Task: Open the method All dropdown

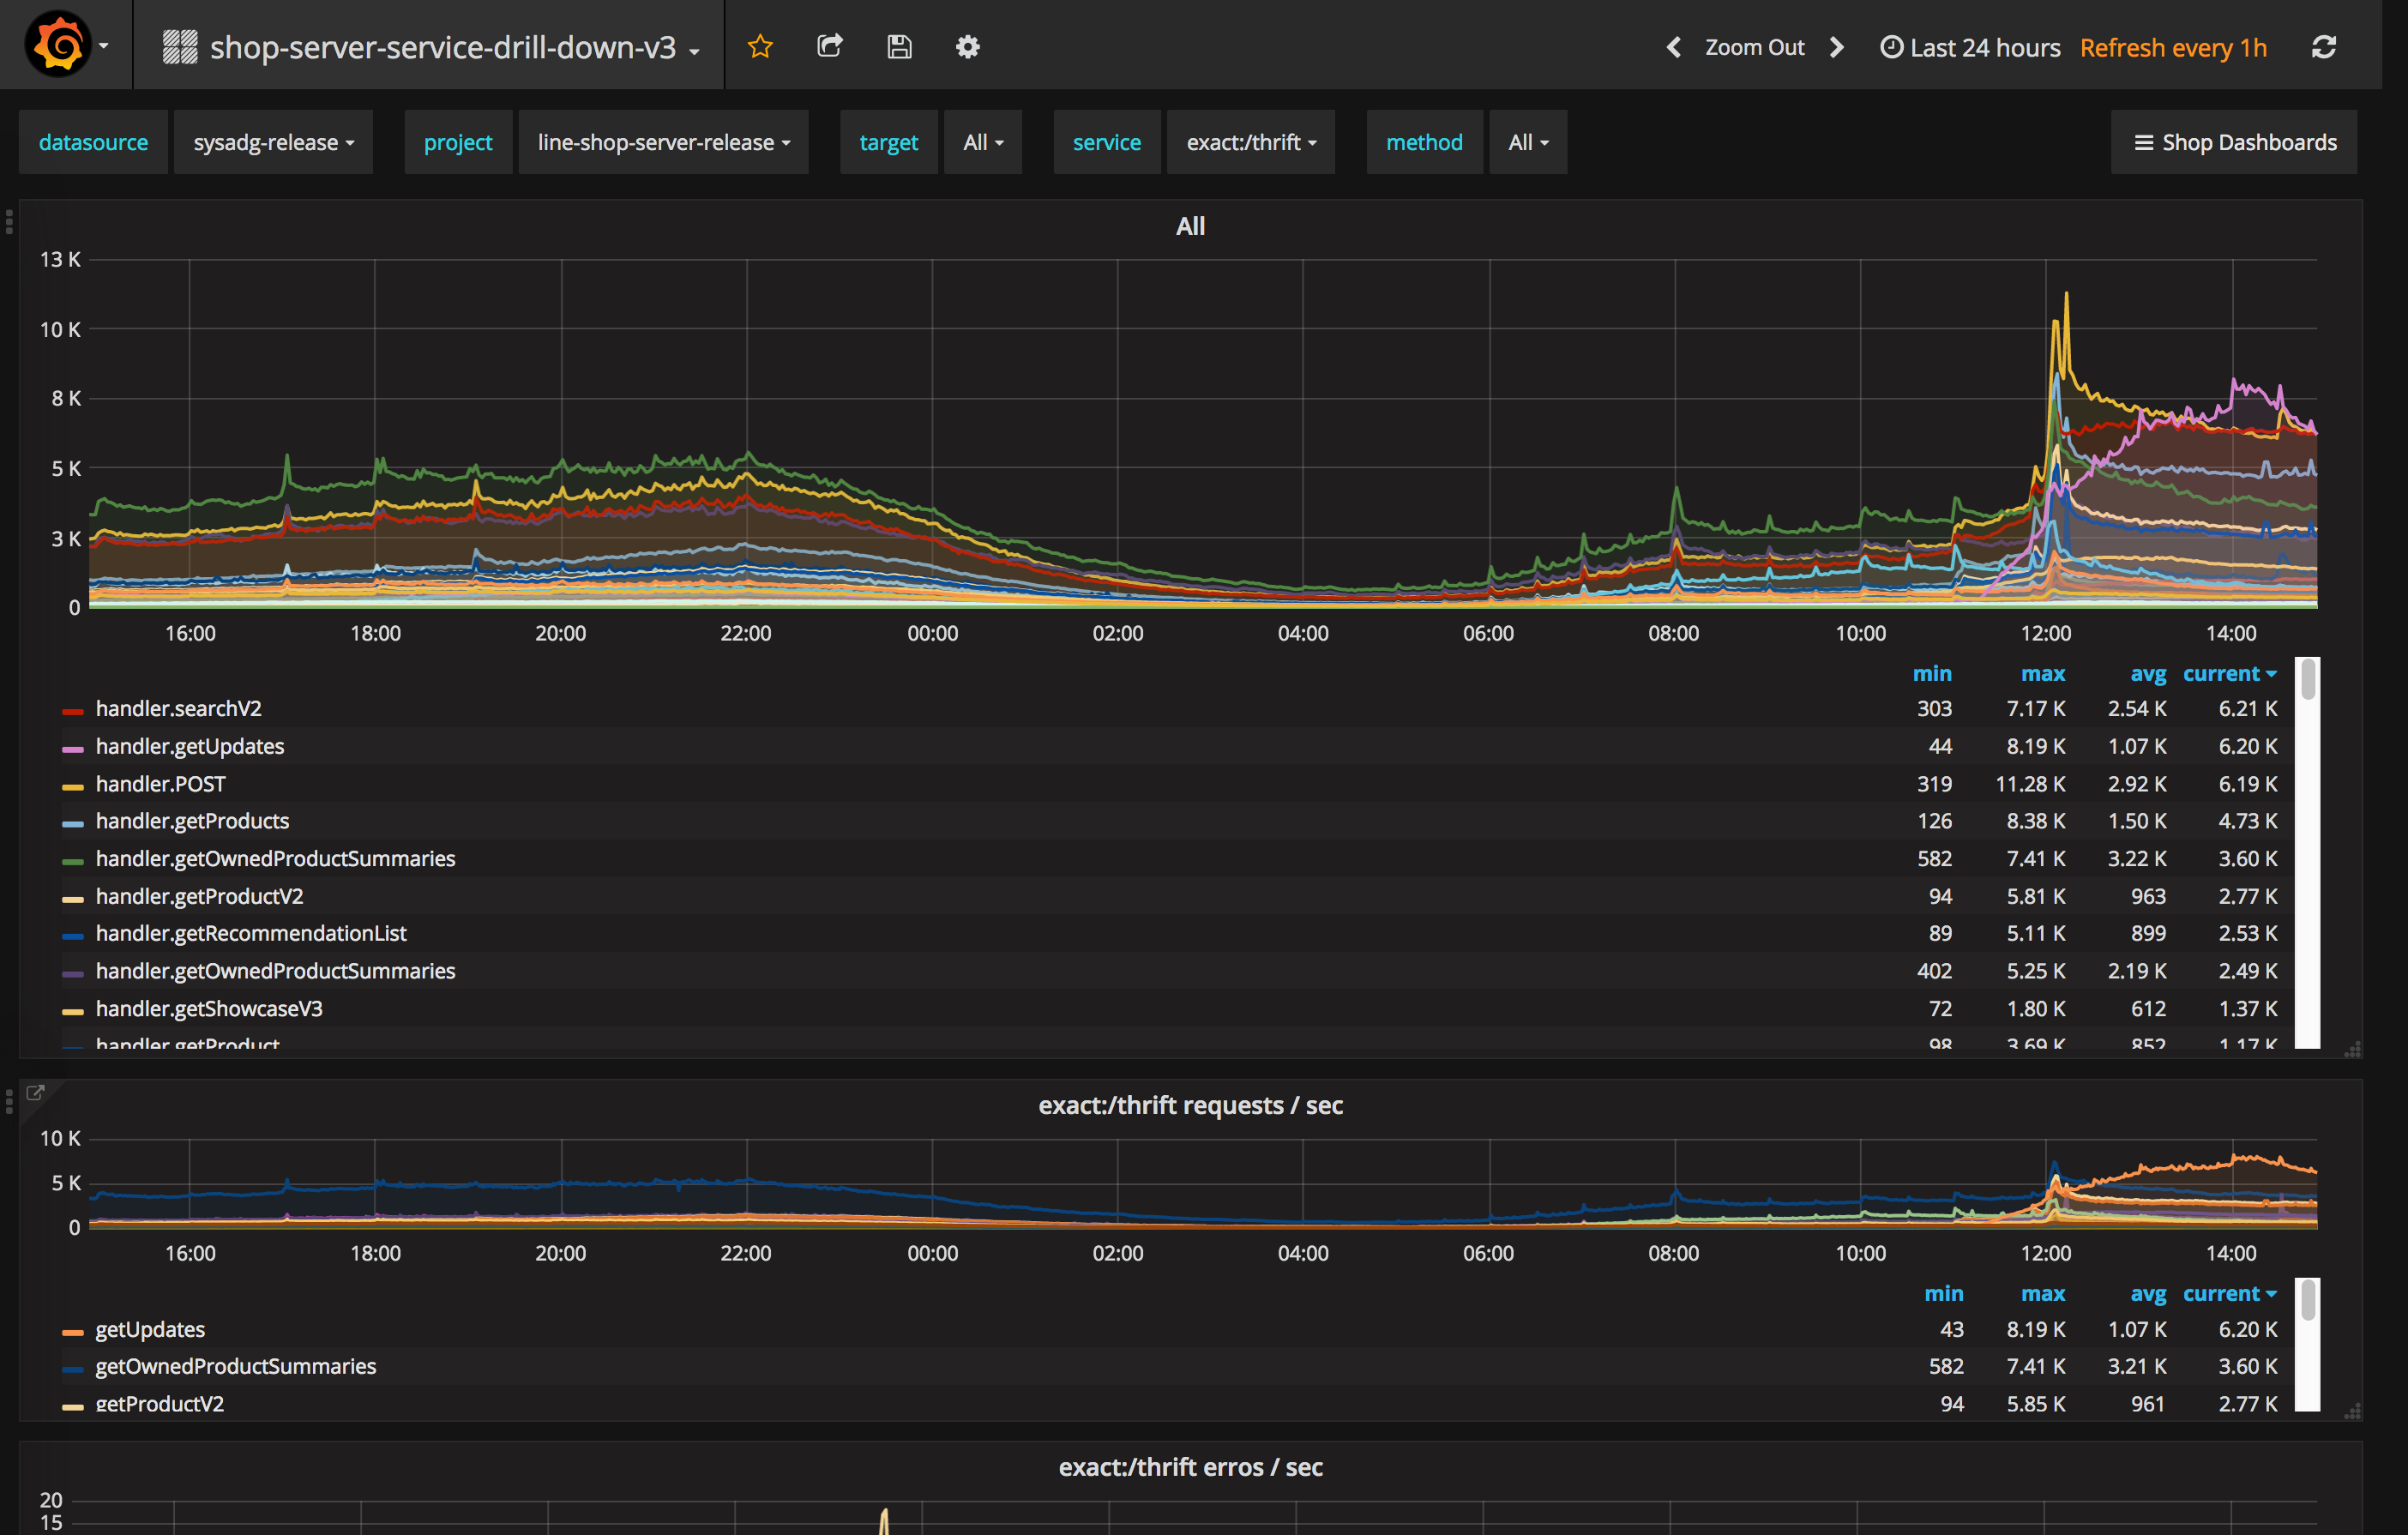Action: [1528, 141]
